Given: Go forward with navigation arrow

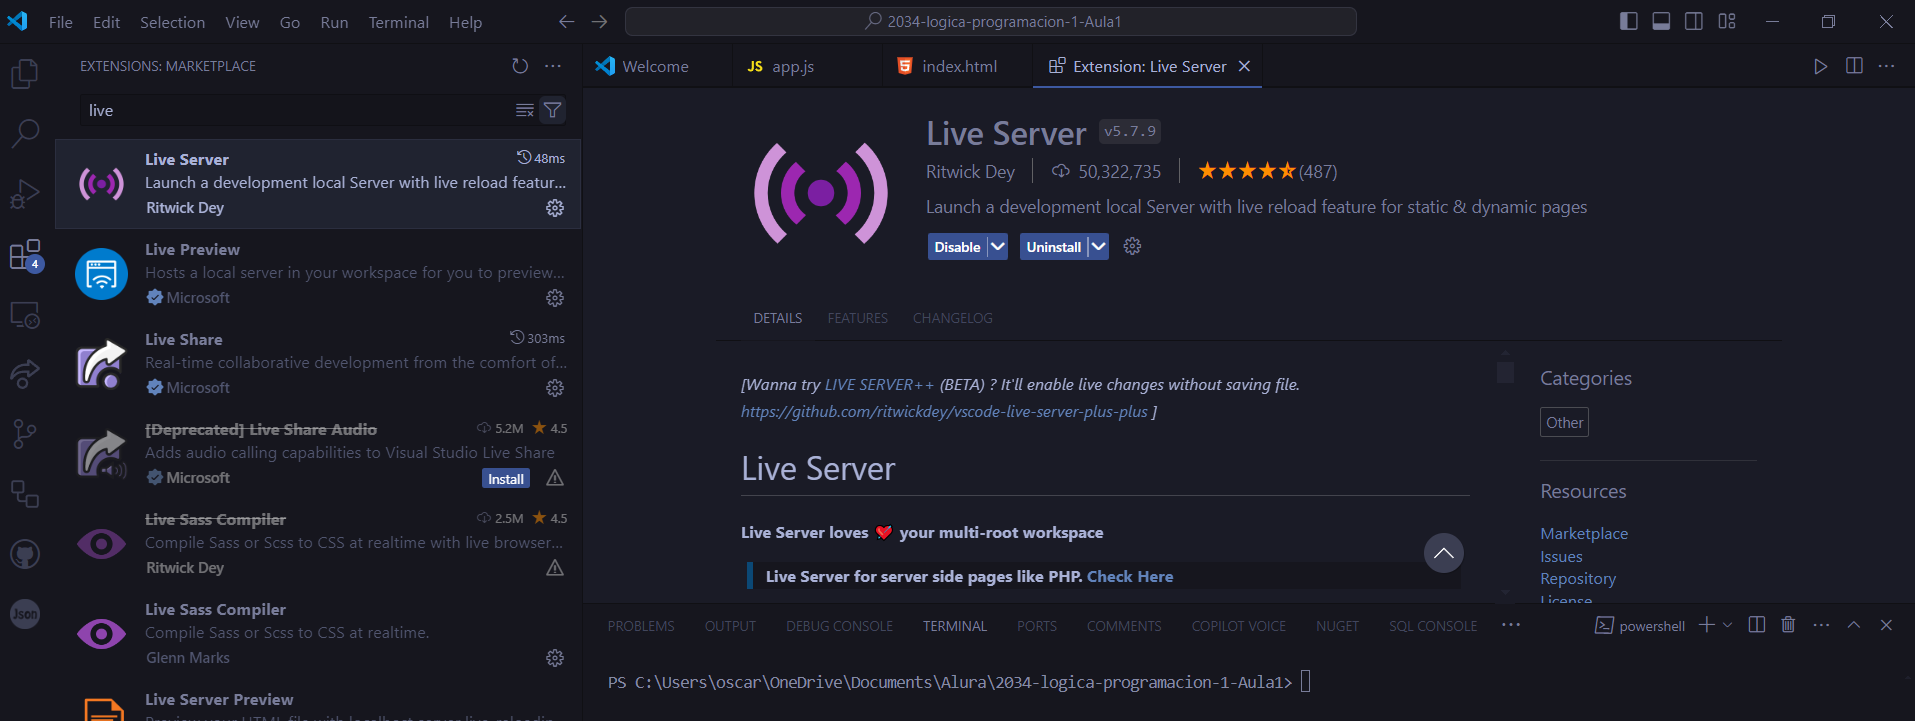Looking at the screenshot, I should [599, 21].
